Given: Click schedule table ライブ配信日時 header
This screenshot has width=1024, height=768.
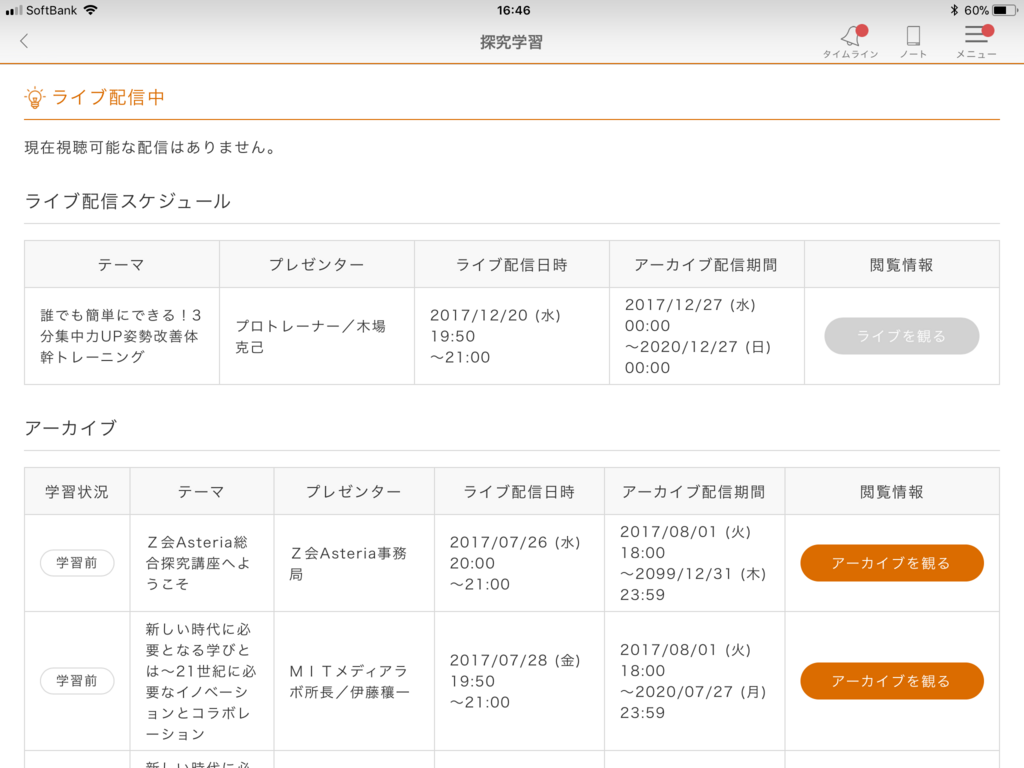Looking at the screenshot, I should pos(511,264).
